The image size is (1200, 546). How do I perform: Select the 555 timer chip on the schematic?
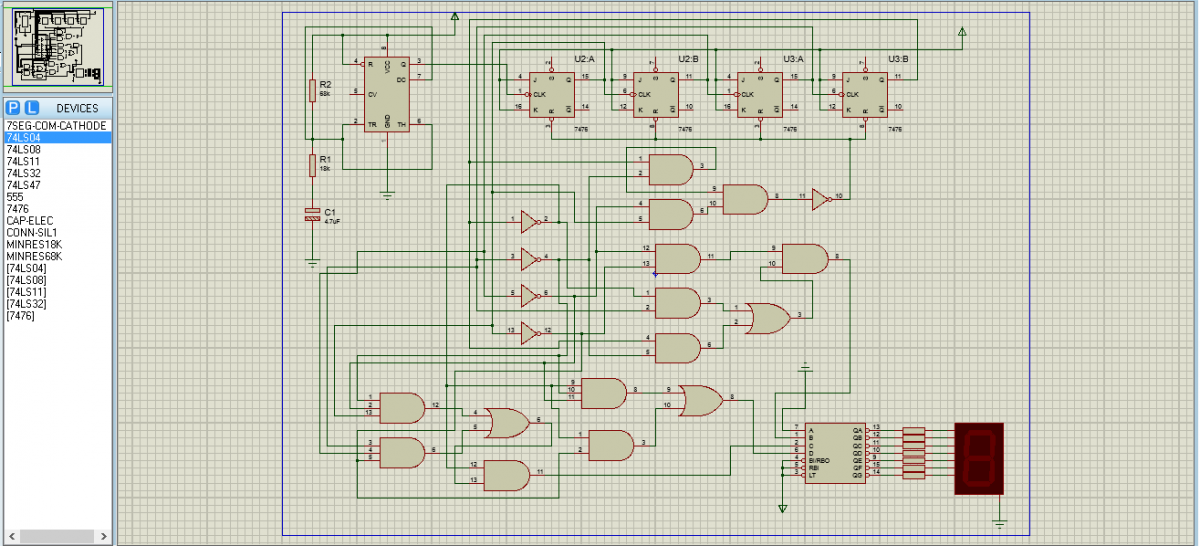tap(387, 97)
